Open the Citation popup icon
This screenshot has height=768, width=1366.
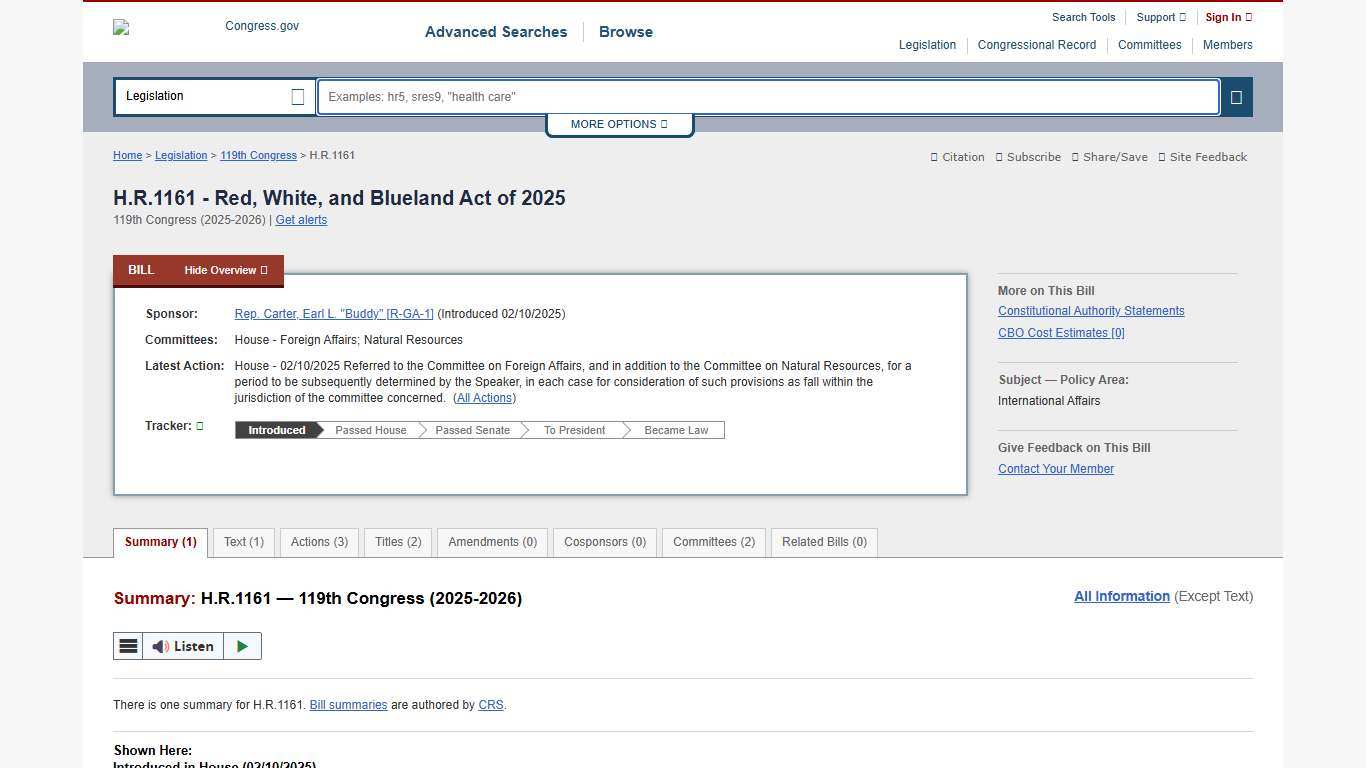click(932, 157)
